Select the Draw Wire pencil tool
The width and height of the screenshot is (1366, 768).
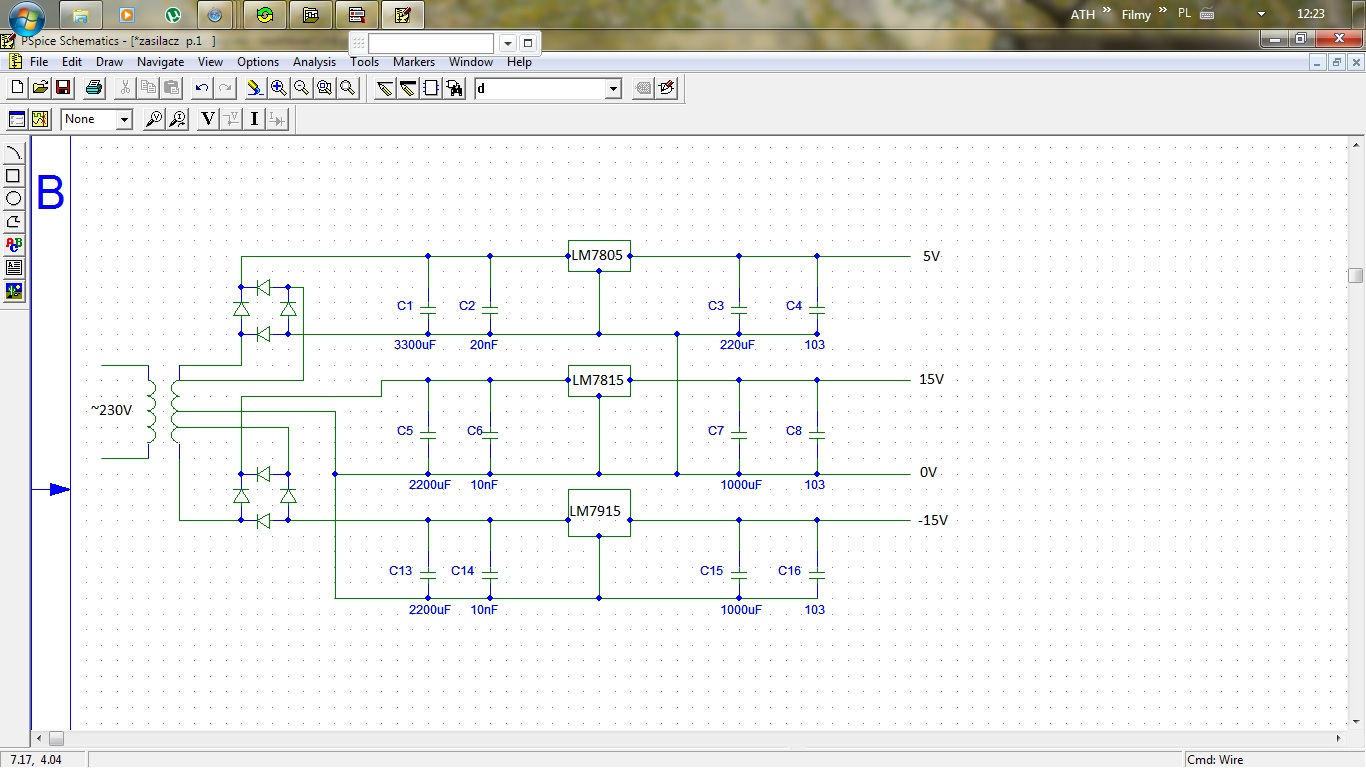385,89
